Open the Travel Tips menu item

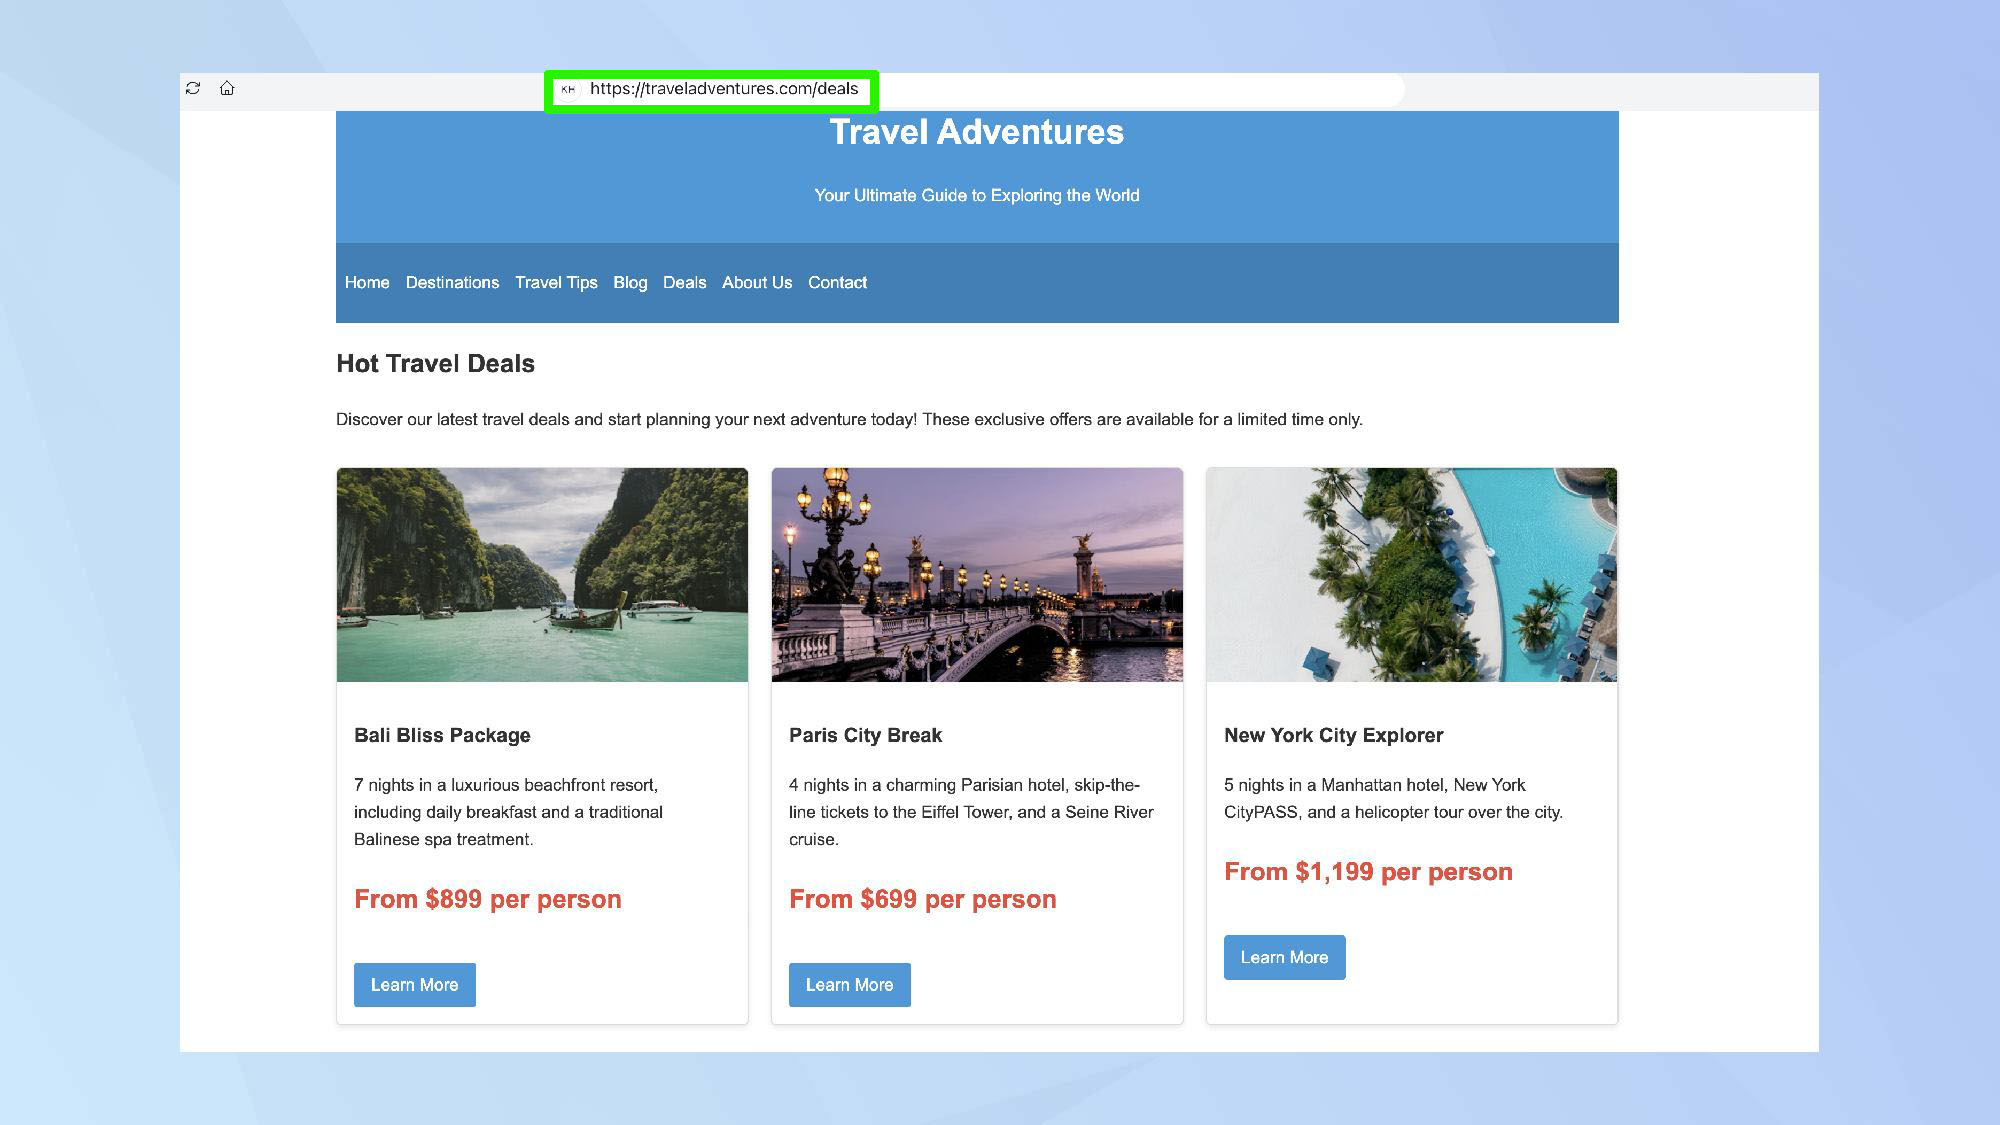click(x=555, y=282)
